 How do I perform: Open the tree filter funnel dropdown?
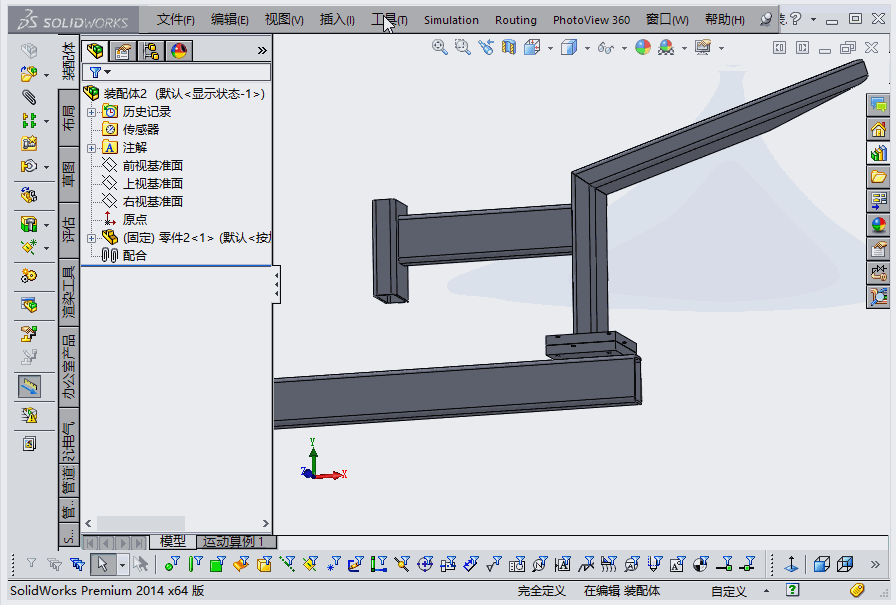(x=100, y=72)
